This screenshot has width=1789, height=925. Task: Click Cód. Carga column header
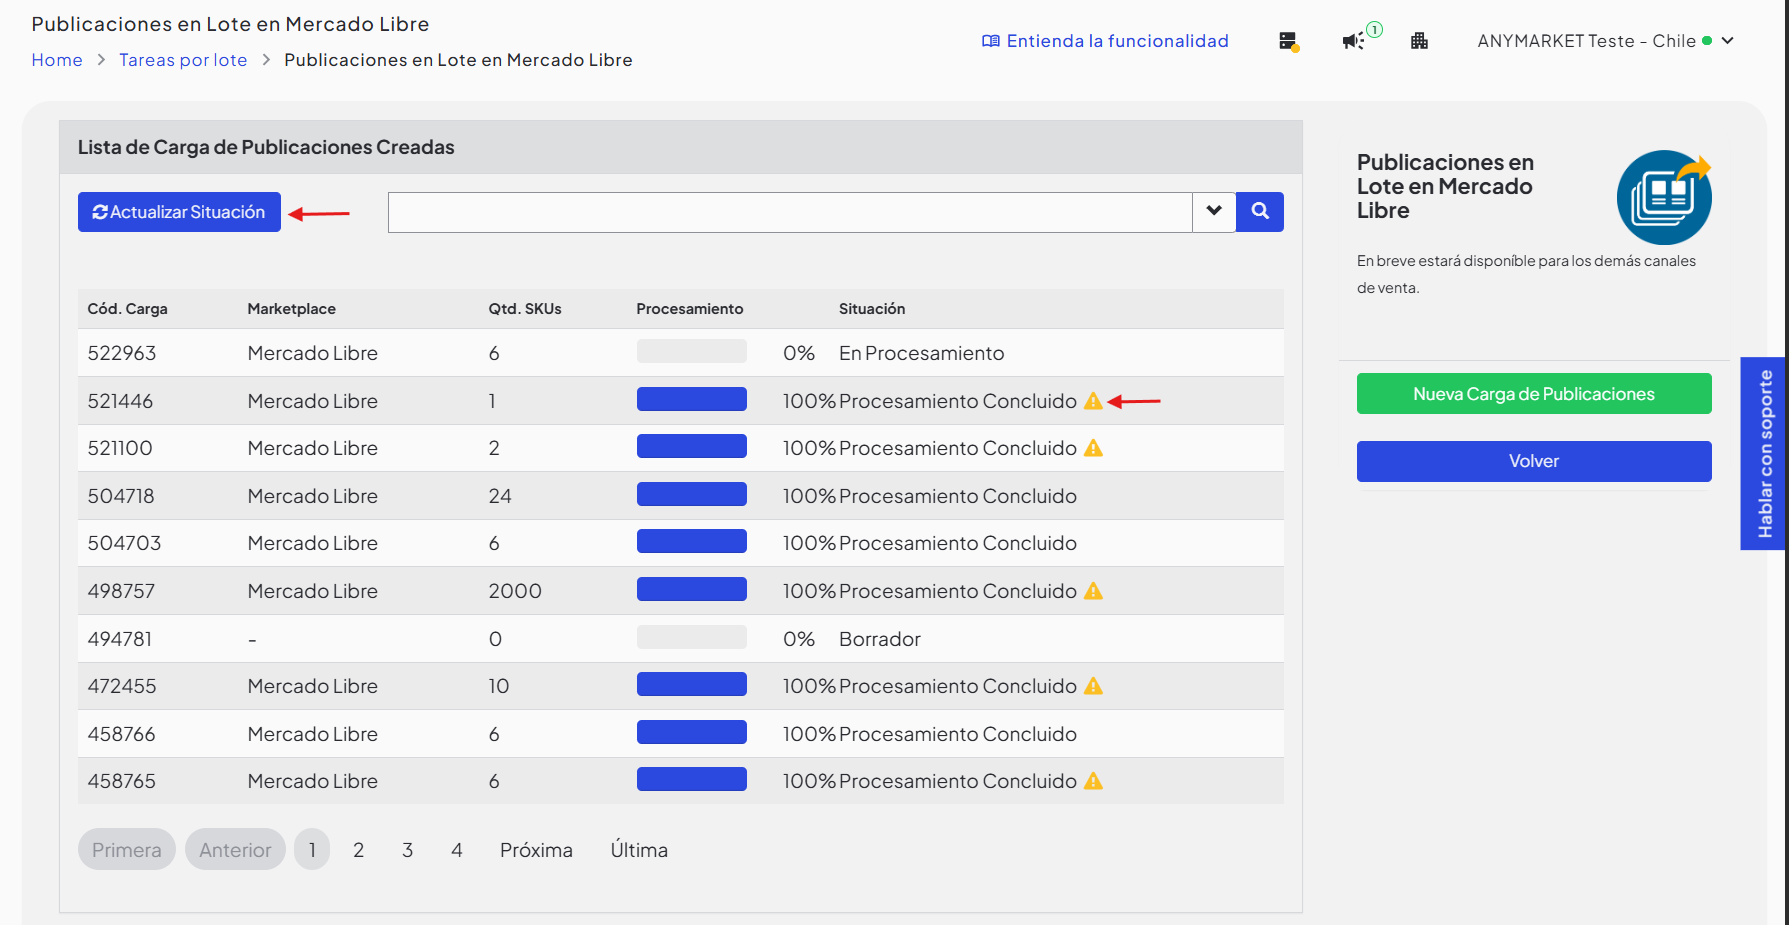[x=127, y=309]
